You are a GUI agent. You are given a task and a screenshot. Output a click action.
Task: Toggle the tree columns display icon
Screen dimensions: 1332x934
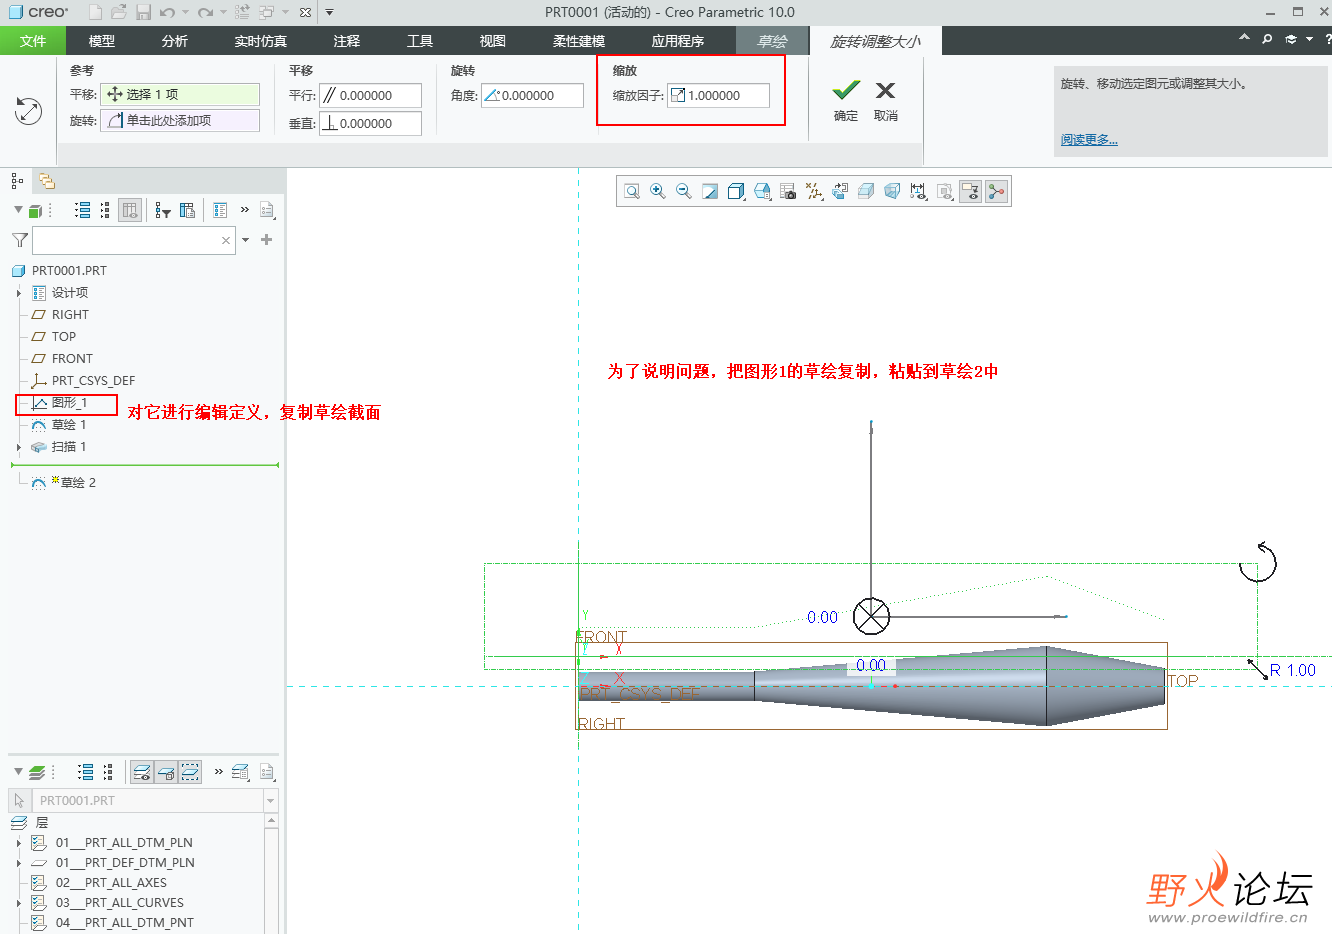(x=130, y=210)
